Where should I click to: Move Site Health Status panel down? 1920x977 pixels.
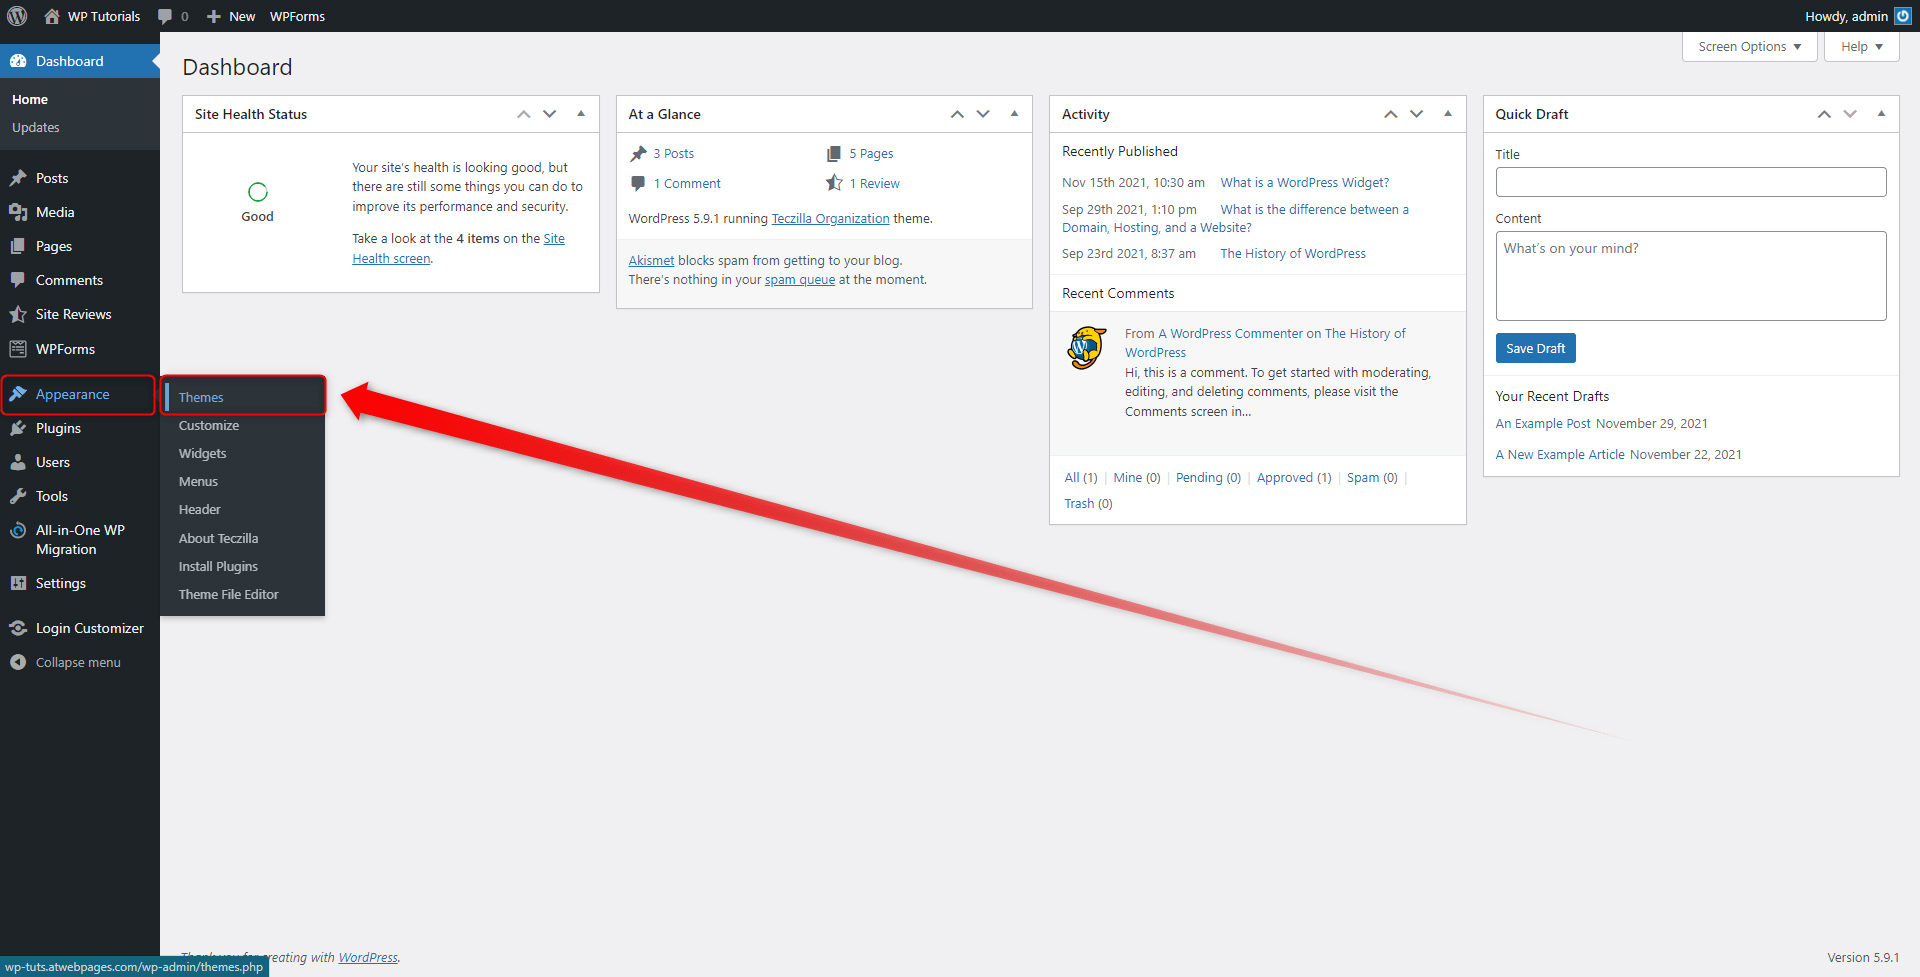pyautogui.click(x=549, y=114)
